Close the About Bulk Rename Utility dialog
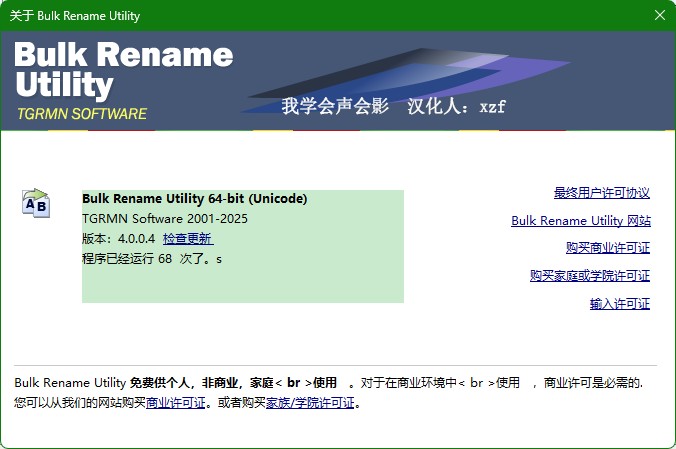The width and height of the screenshot is (676, 449). 660,15
